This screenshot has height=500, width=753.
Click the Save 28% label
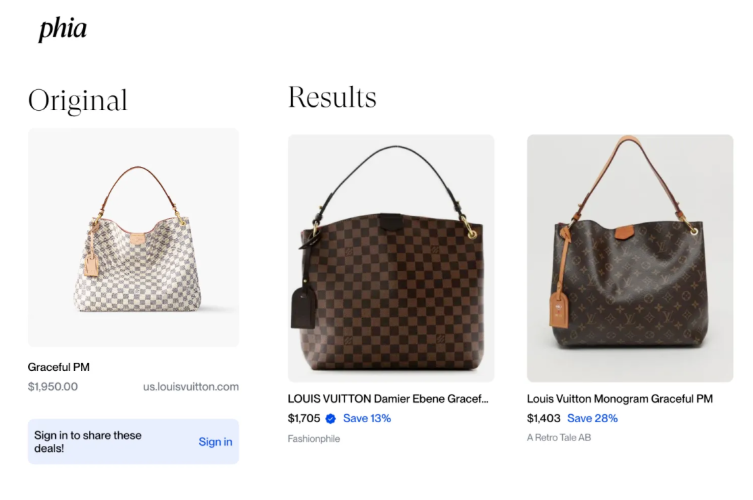[592, 418]
